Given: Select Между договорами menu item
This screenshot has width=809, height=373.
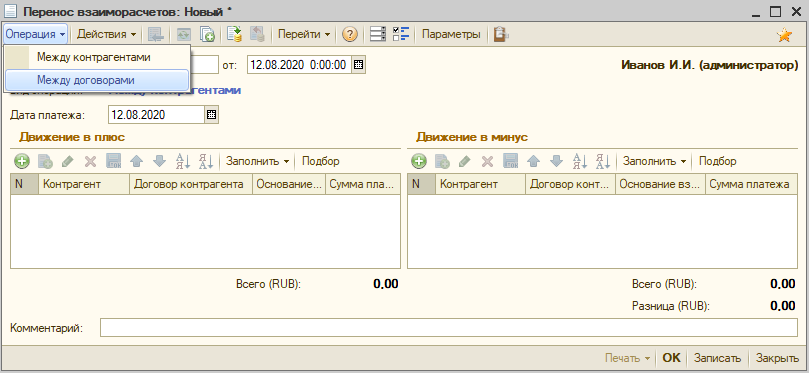Looking at the screenshot, I should tap(96, 80).
